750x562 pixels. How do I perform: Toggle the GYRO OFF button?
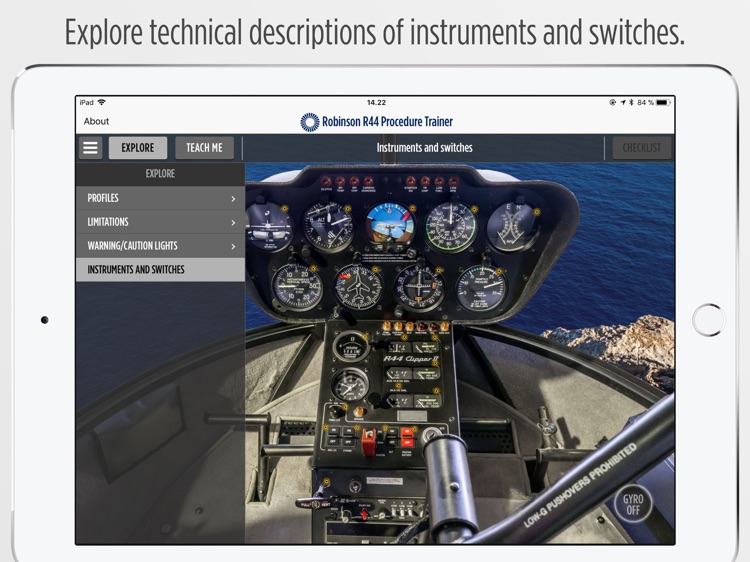633,505
